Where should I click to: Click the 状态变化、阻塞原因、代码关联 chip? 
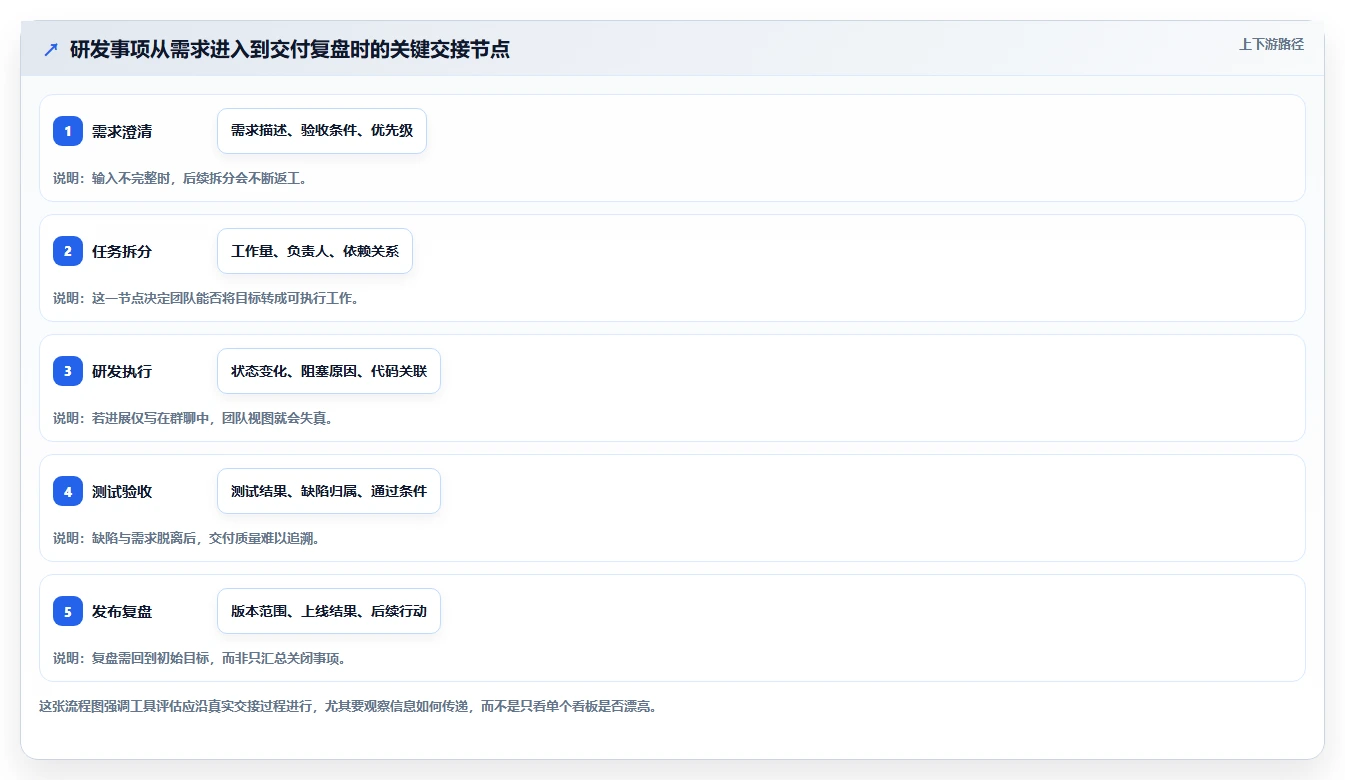(x=329, y=371)
